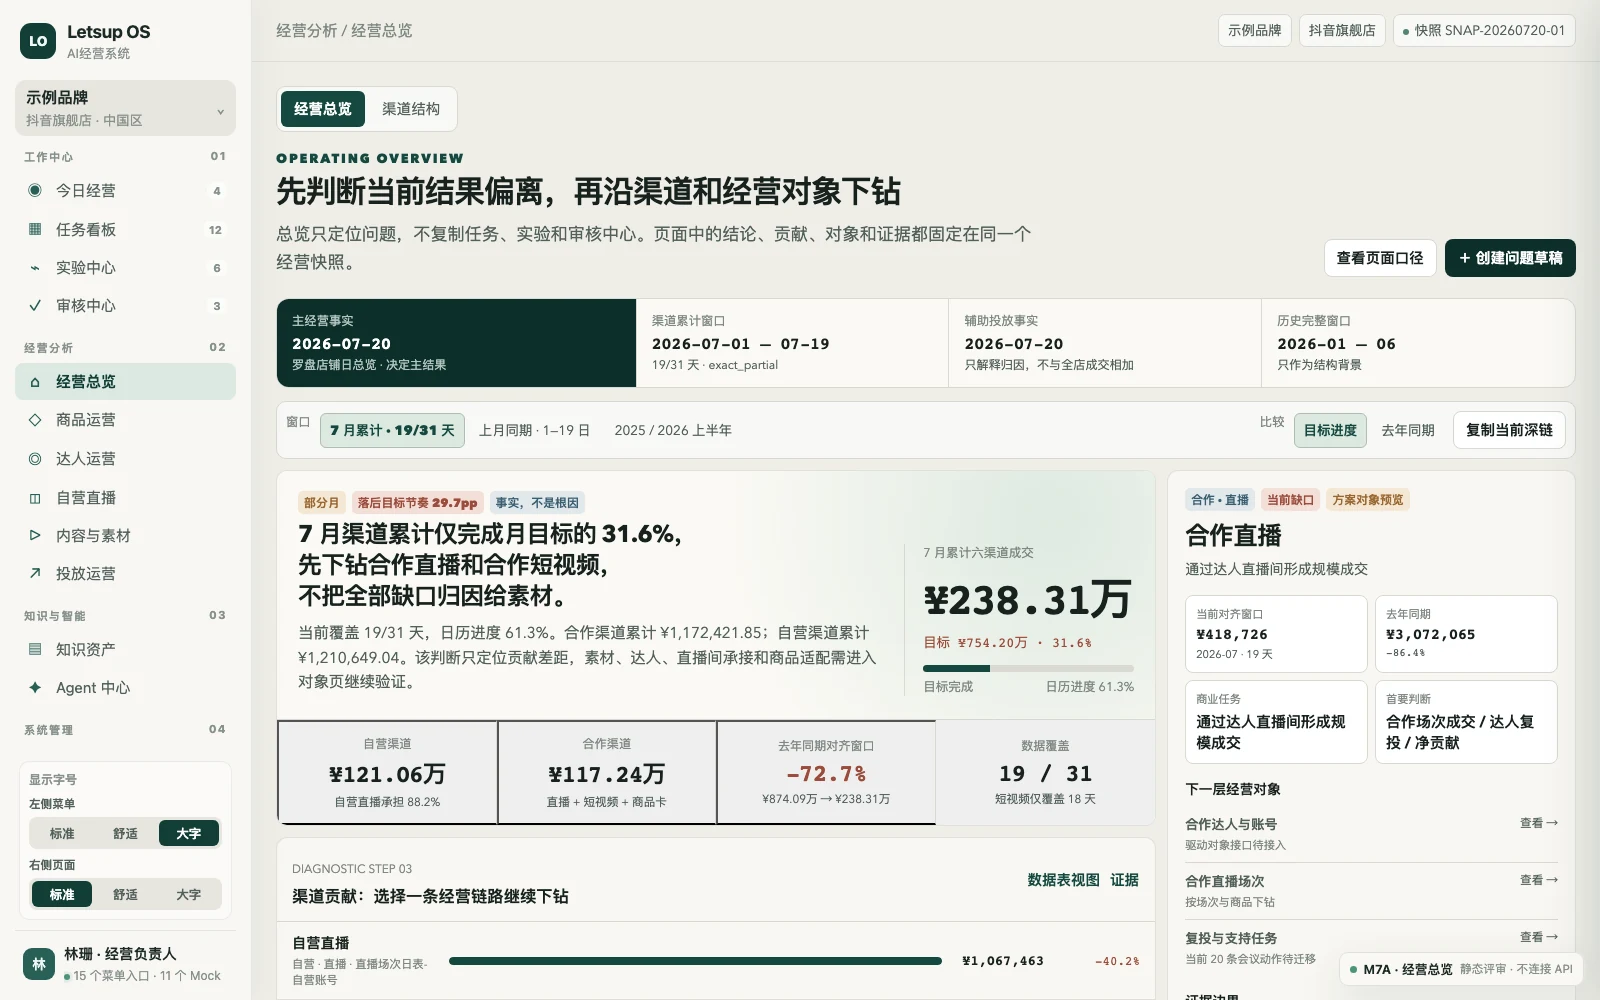The height and width of the screenshot is (1000, 1600).
Task: Click the 去年同期 ¥3,072,065 card
Action: pos(1466,634)
